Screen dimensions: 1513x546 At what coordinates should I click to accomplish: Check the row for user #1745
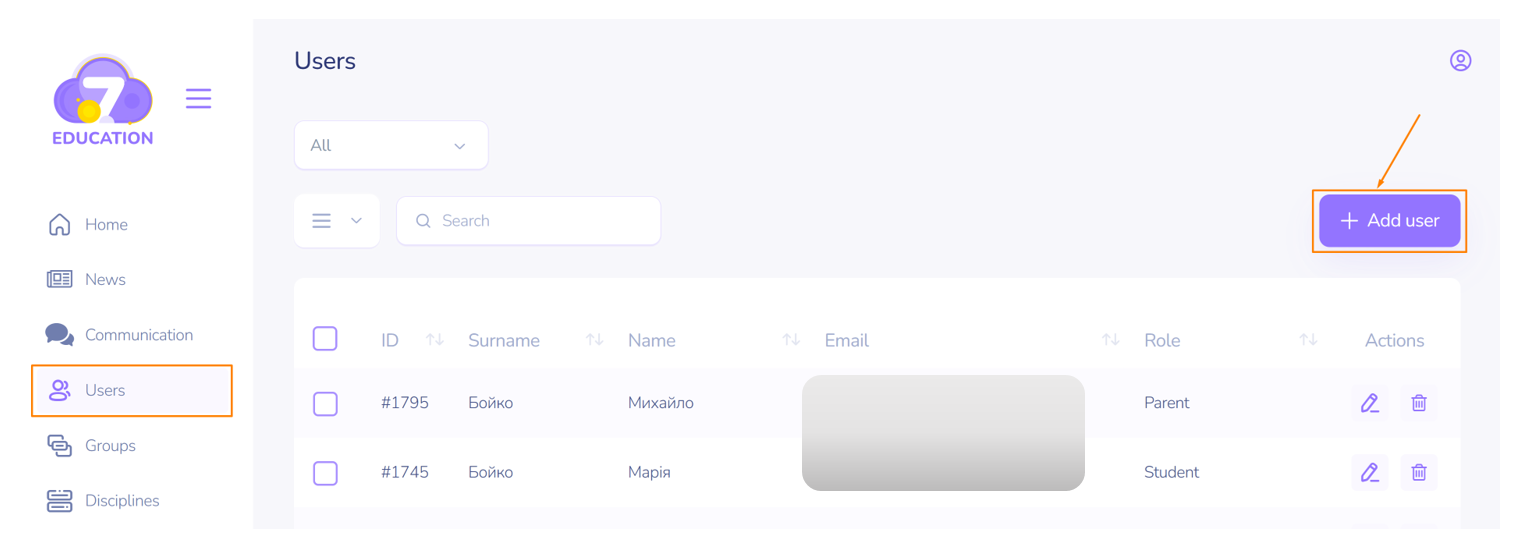pyautogui.click(x=325, y=473)
